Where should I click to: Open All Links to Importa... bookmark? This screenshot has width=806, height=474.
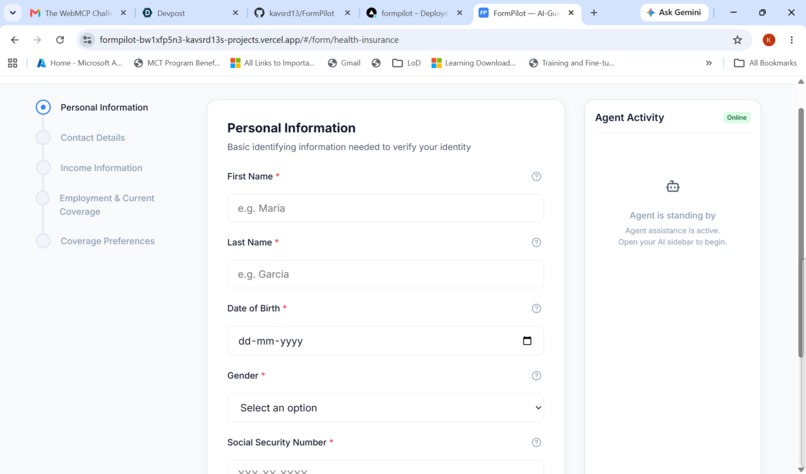(x=272, y=63)
